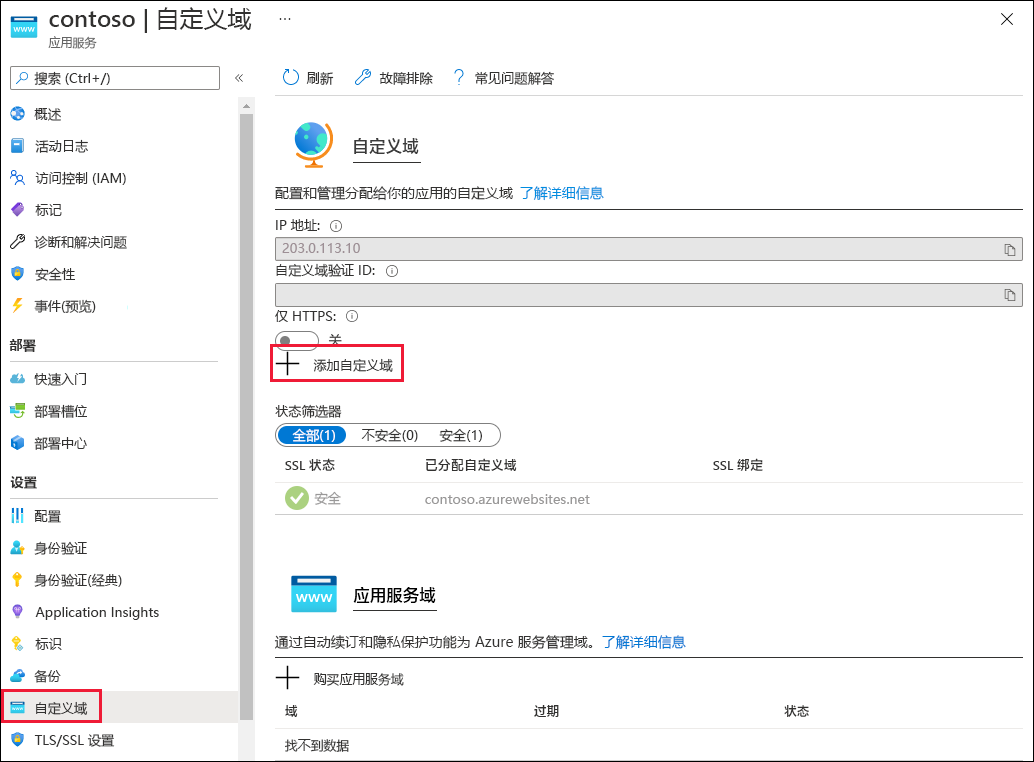Image resolution: width=1034 pixels, height=762 pixels.
Task: Open 事件(预览) lightning icon
Action: pyautogui.click(x=18, y=306)
